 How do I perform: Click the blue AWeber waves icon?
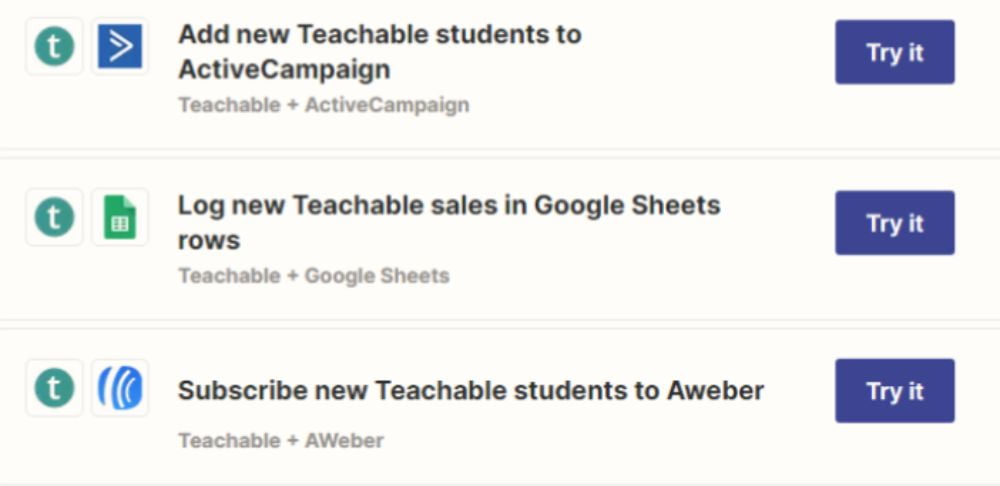point(120,388)
